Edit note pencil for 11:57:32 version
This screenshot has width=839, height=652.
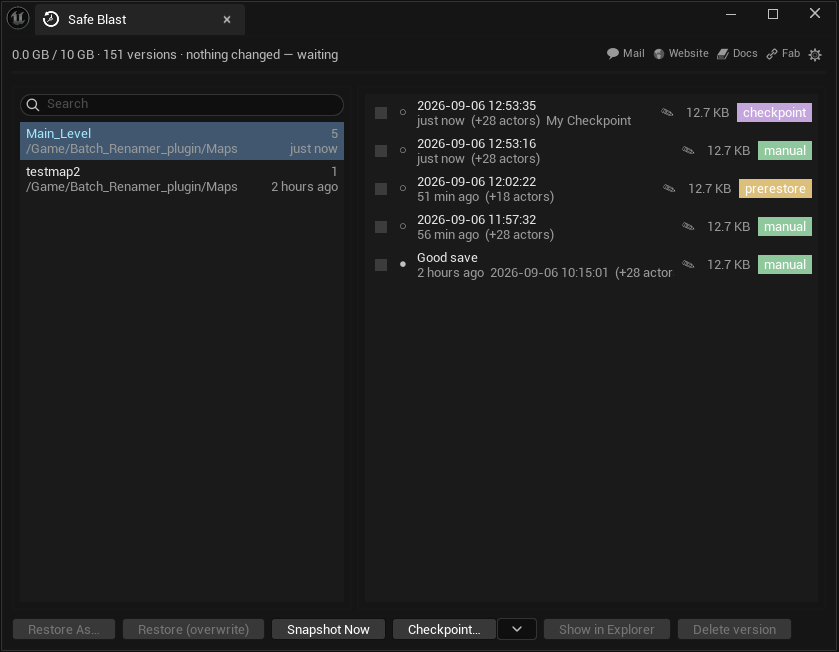tap(688, 226)
